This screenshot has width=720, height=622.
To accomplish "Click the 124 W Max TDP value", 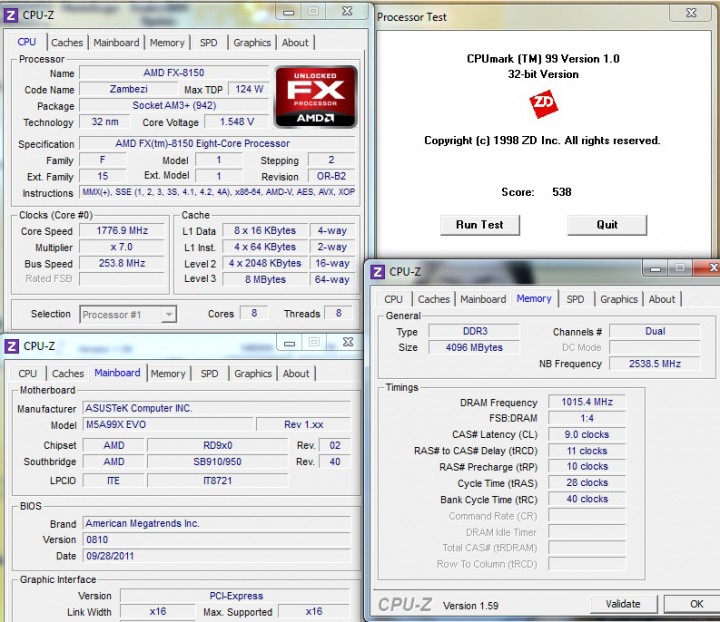I will (249, 89).
